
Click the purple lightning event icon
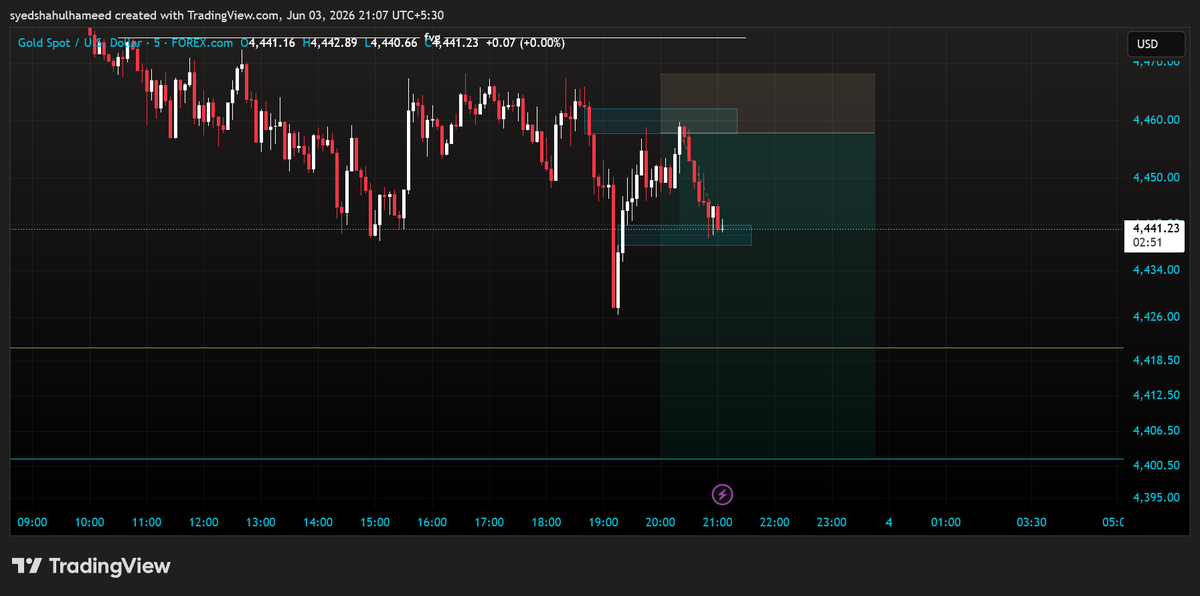(723, 494)
